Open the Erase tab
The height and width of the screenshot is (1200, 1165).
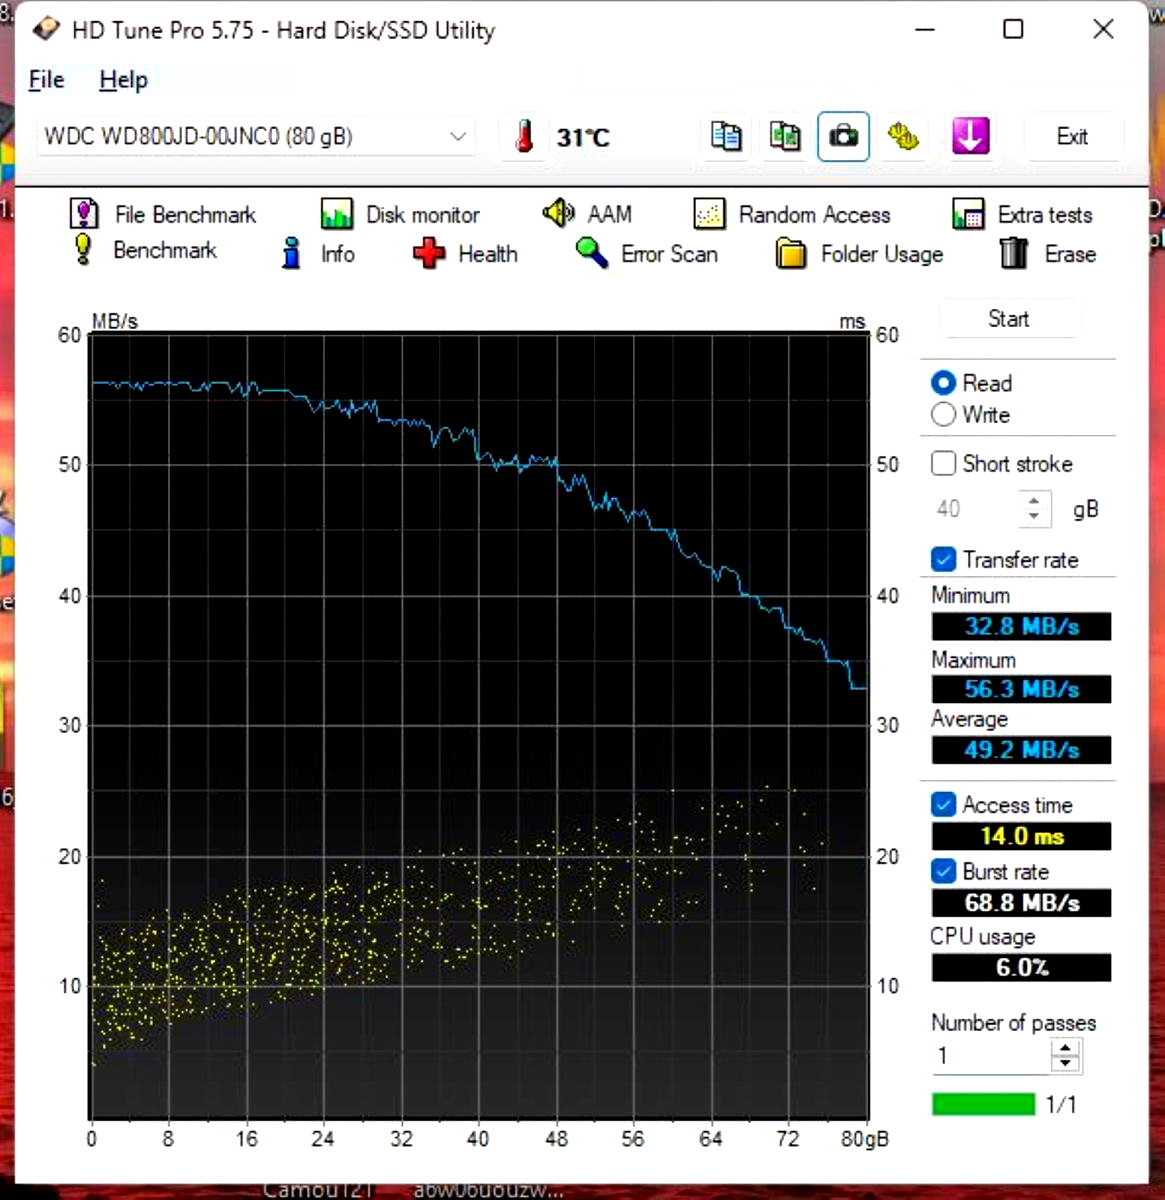1047,254
